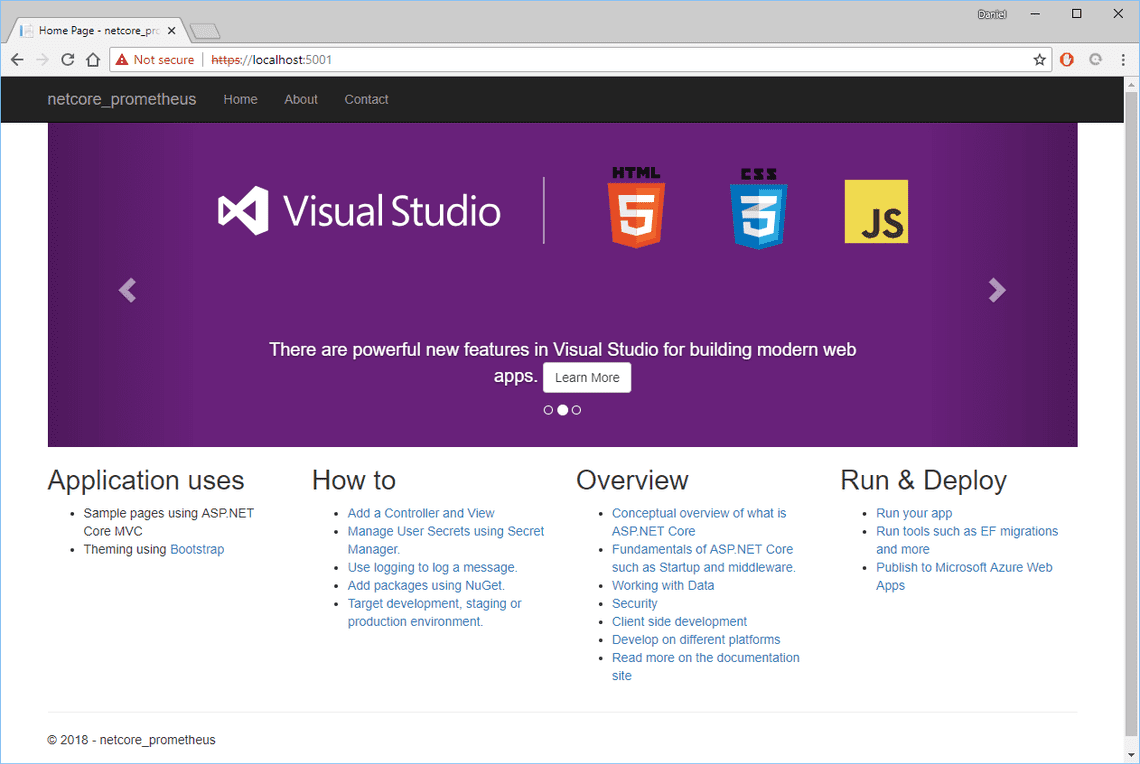1140x764 pixels.
Task: Click the browser back navigation arrow
Action: 16,59
